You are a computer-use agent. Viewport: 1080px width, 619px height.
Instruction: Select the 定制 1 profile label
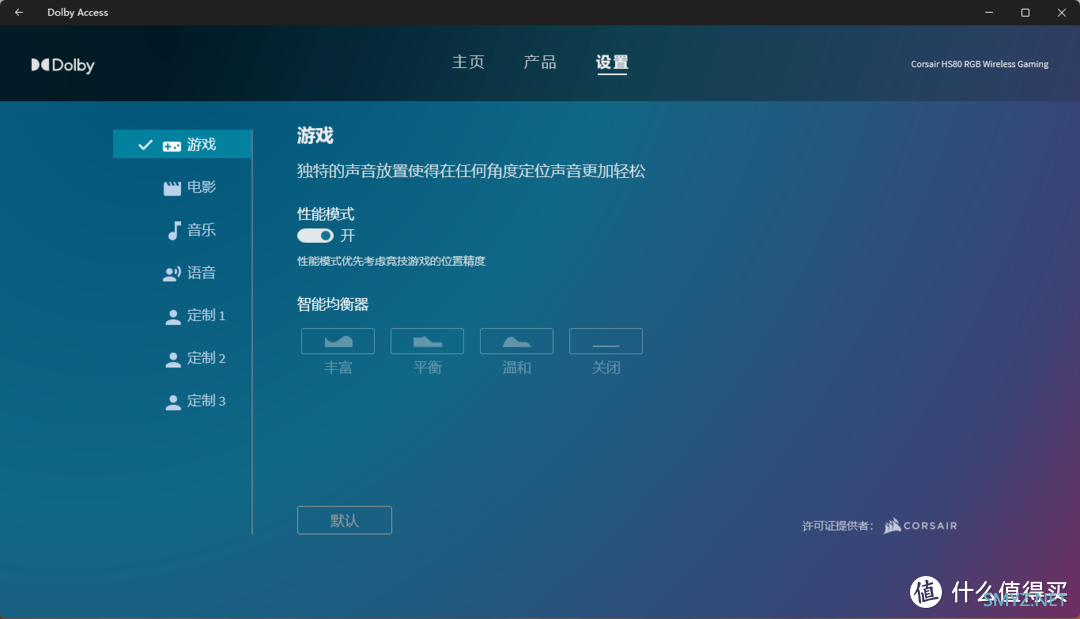pos(207,315)
